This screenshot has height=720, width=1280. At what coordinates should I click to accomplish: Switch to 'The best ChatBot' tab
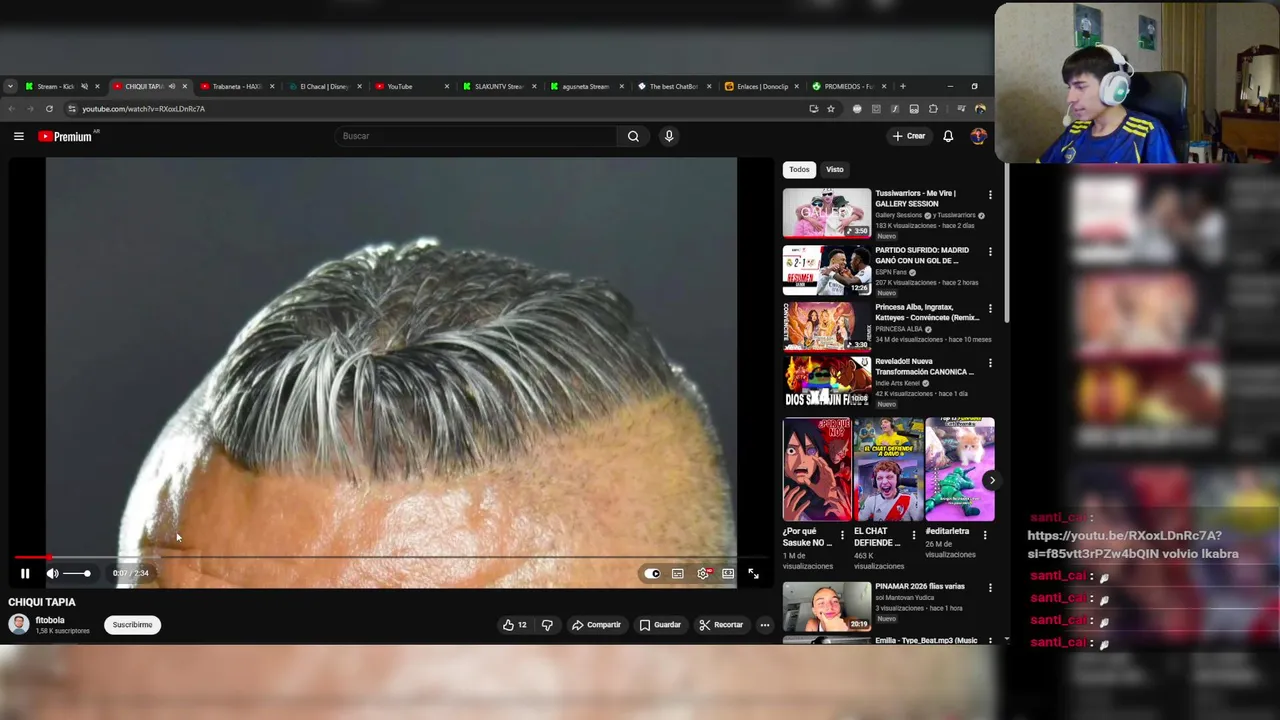pos(672,86)
